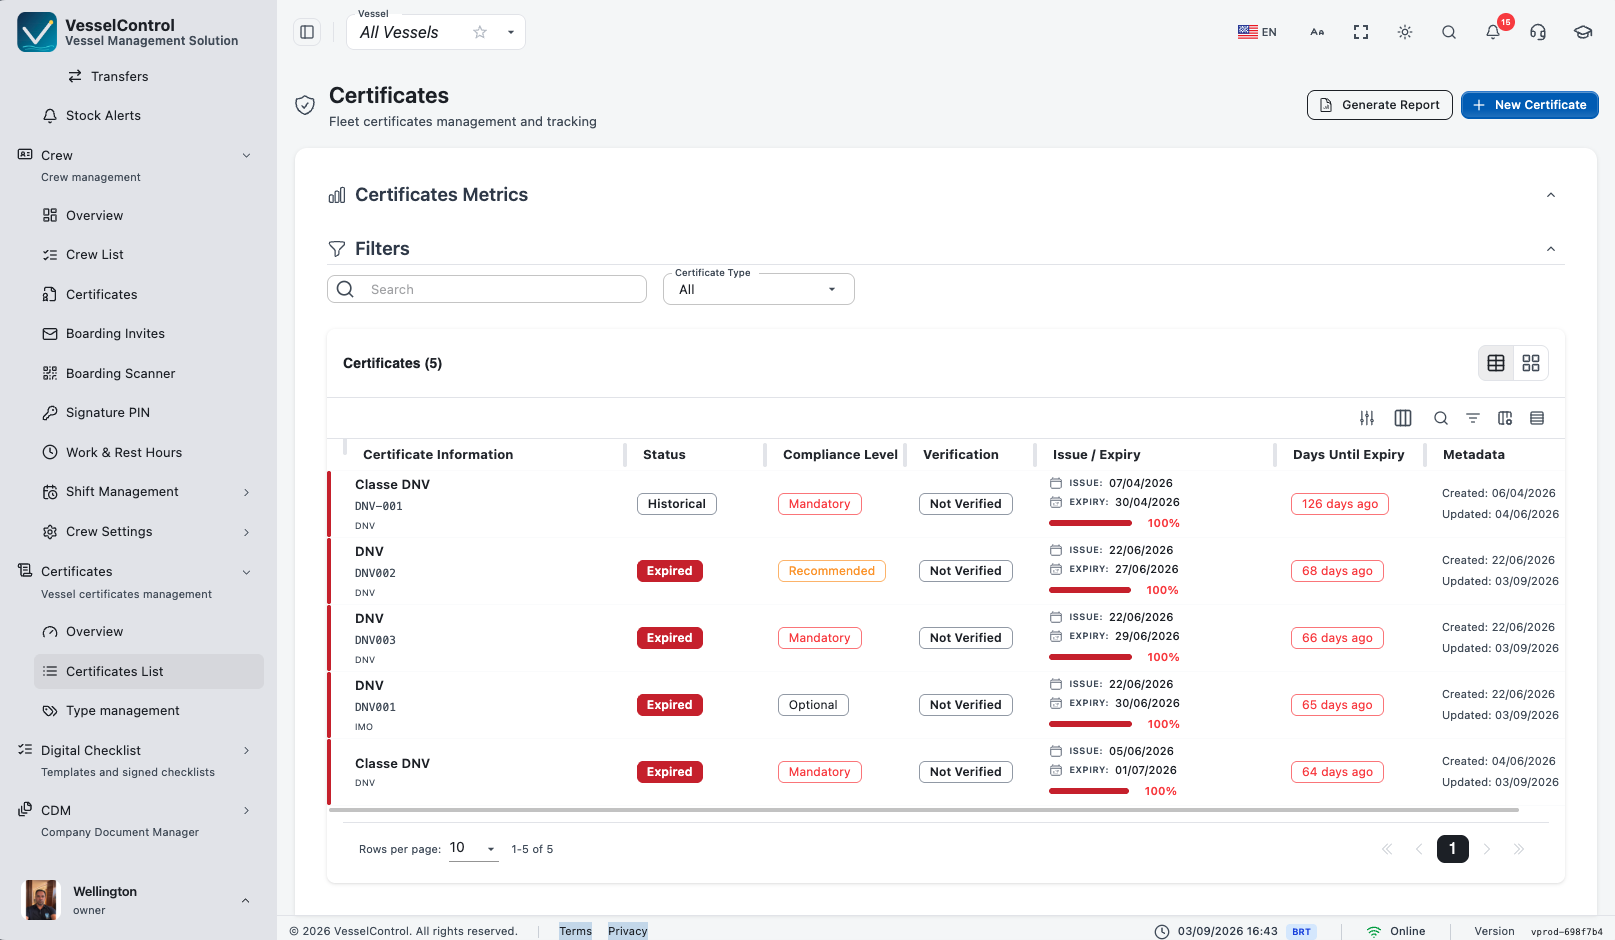Open the font size Aa control
The width and height of the screenshot is (1615, 940).
(1317, 32)
